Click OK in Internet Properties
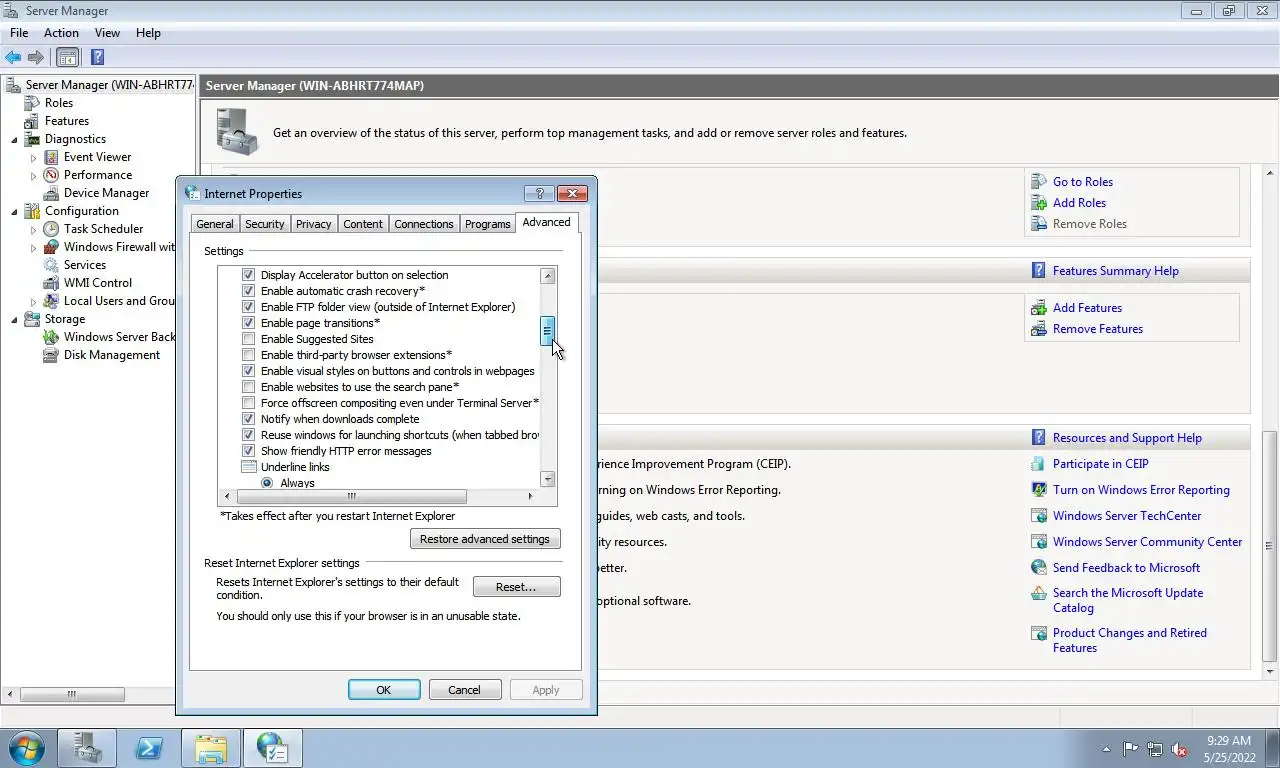The width and height of the screenshot is (1280, 768). coord(384,690)
